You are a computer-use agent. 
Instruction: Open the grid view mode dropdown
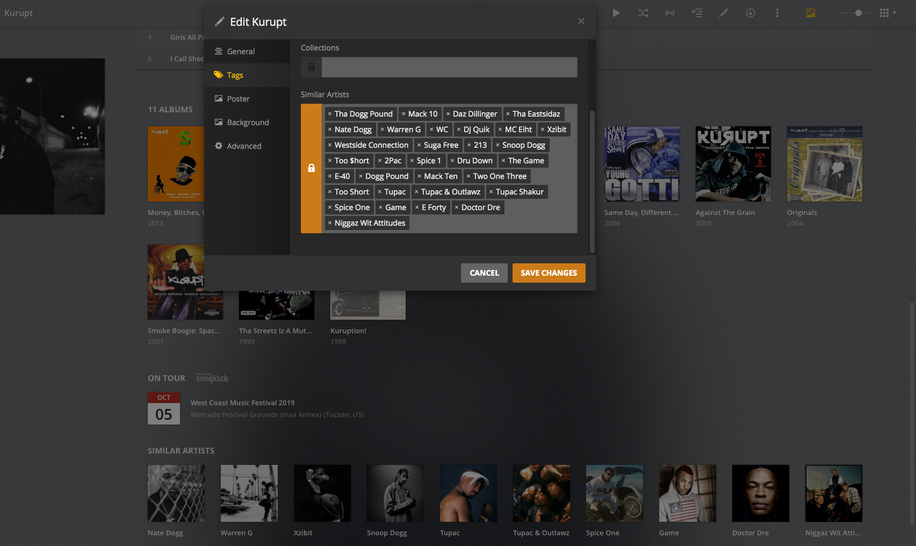pyautogui.click(x=887, y=13)
